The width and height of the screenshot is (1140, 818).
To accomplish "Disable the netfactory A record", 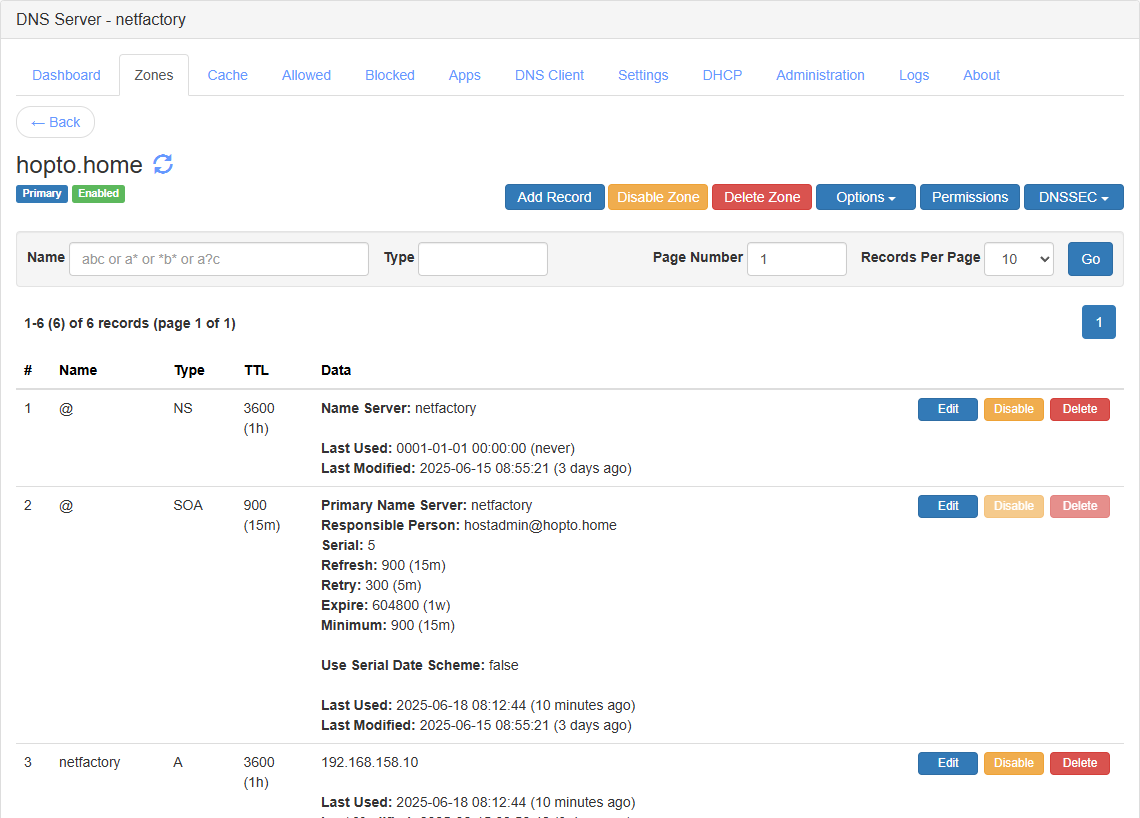I will 1013,763.
